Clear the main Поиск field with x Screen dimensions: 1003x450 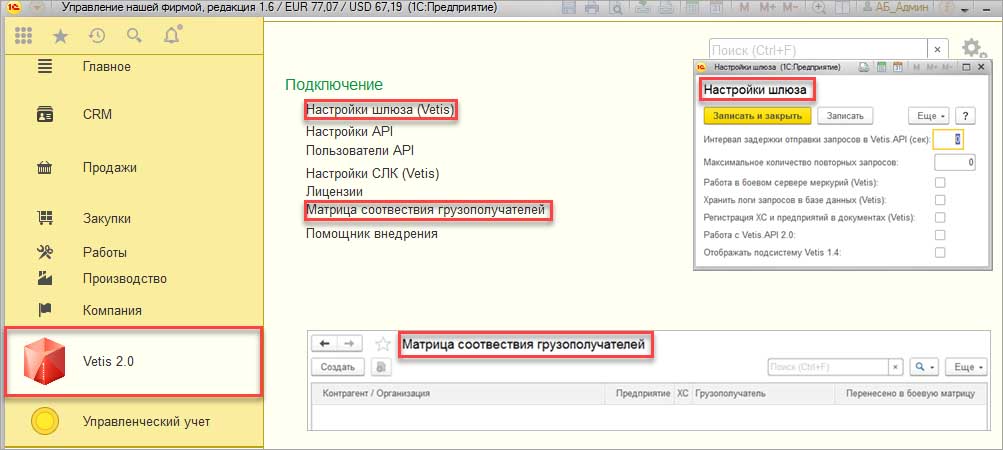pyautogui.click(x=938, y=50)
